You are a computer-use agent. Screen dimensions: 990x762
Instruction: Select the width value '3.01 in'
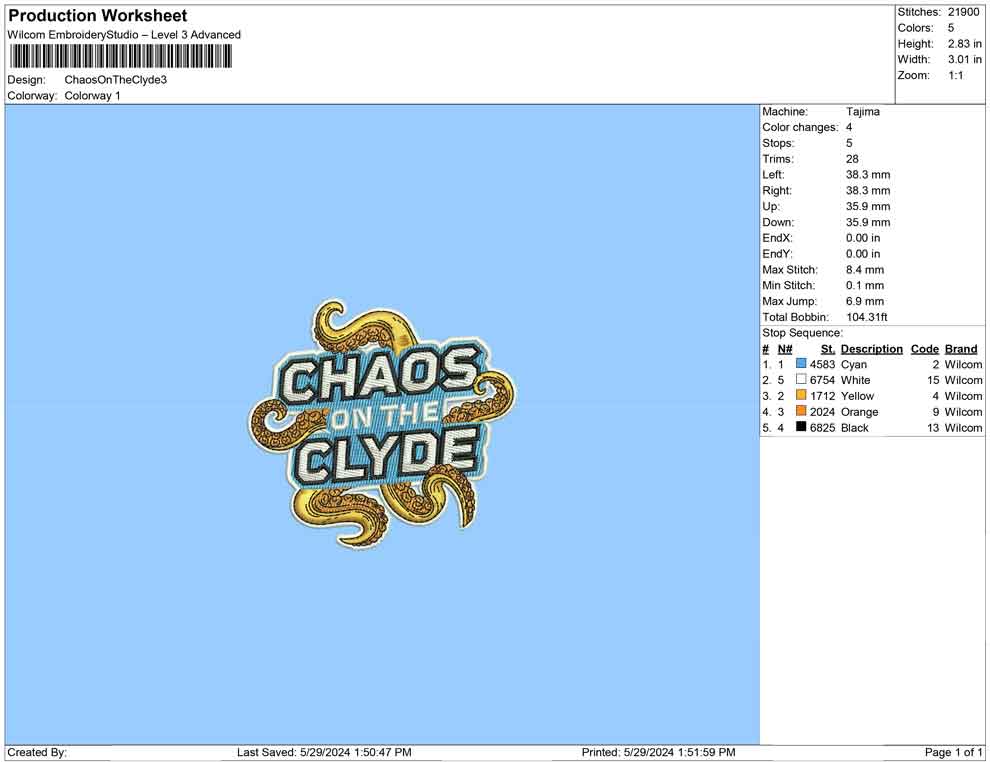pos(965,59)
